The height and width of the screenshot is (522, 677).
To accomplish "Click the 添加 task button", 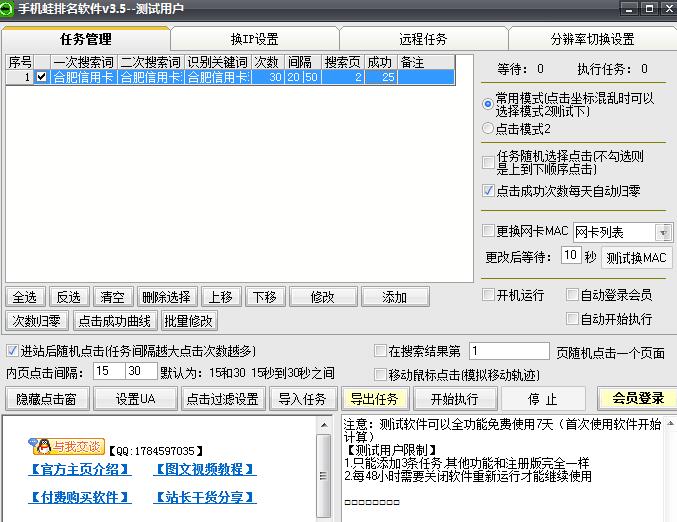I will [395, 297].
